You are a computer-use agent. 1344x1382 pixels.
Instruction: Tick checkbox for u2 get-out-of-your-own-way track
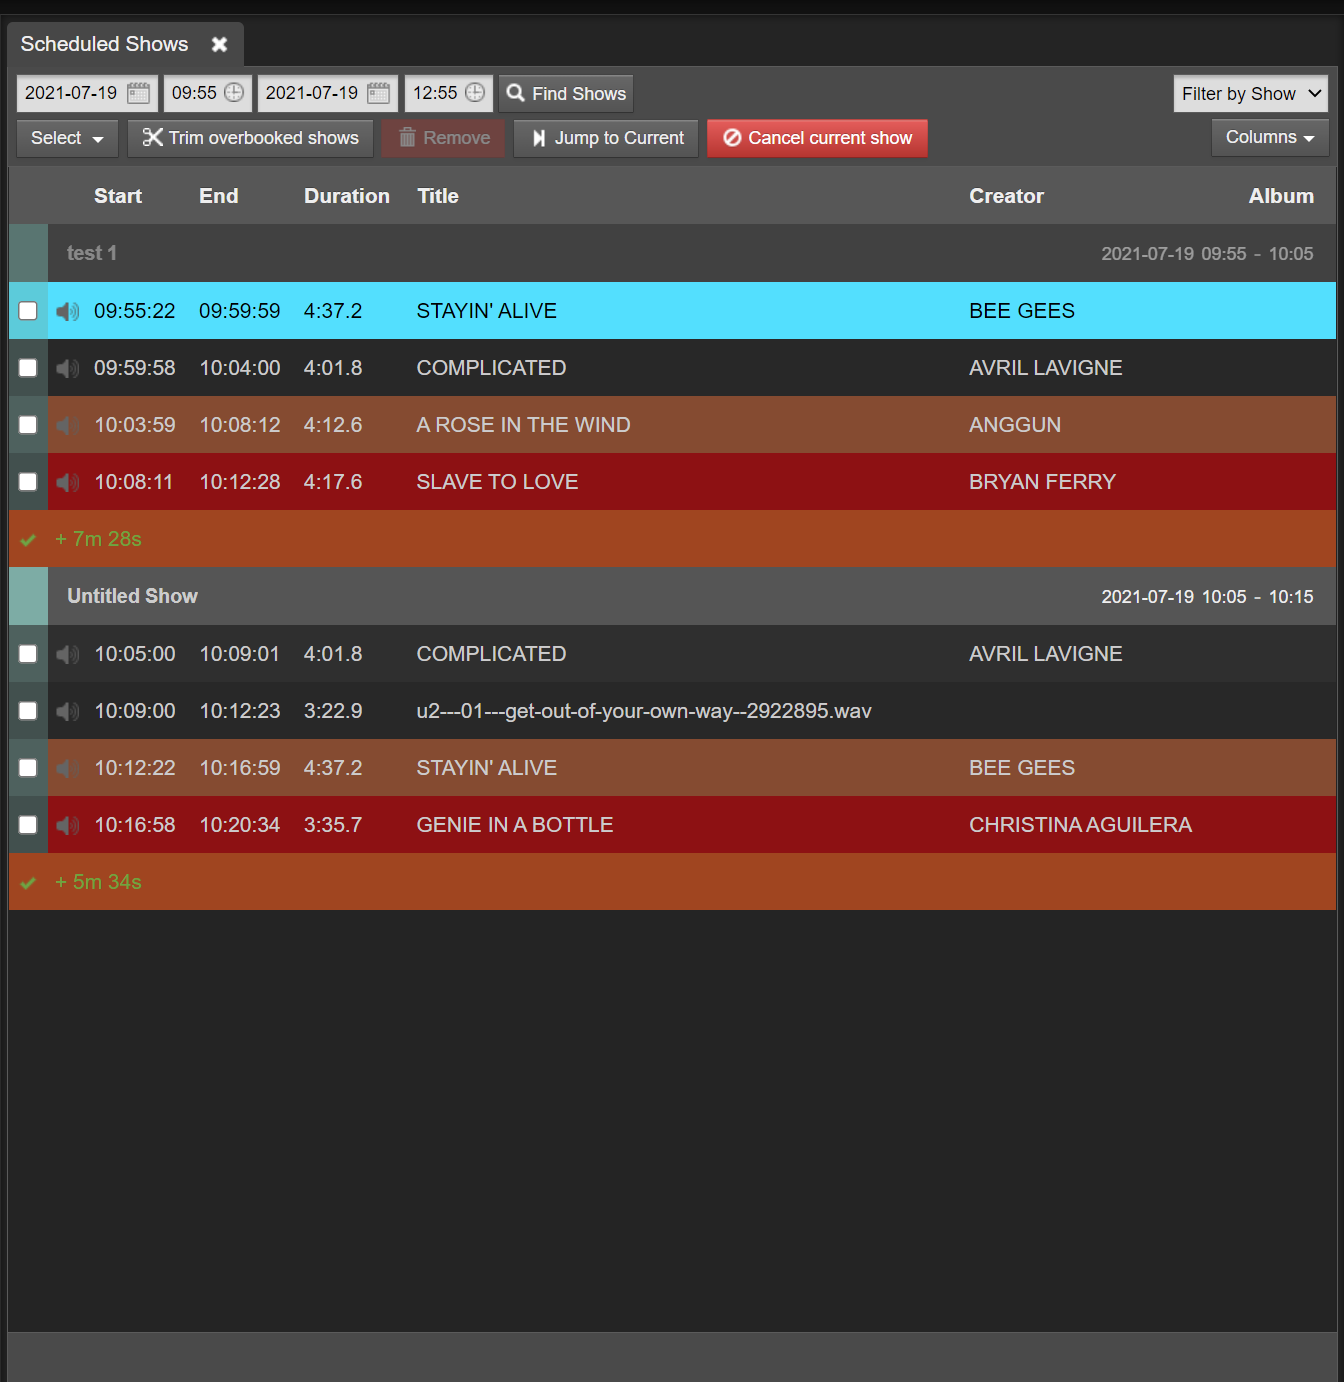click(28, 711)
